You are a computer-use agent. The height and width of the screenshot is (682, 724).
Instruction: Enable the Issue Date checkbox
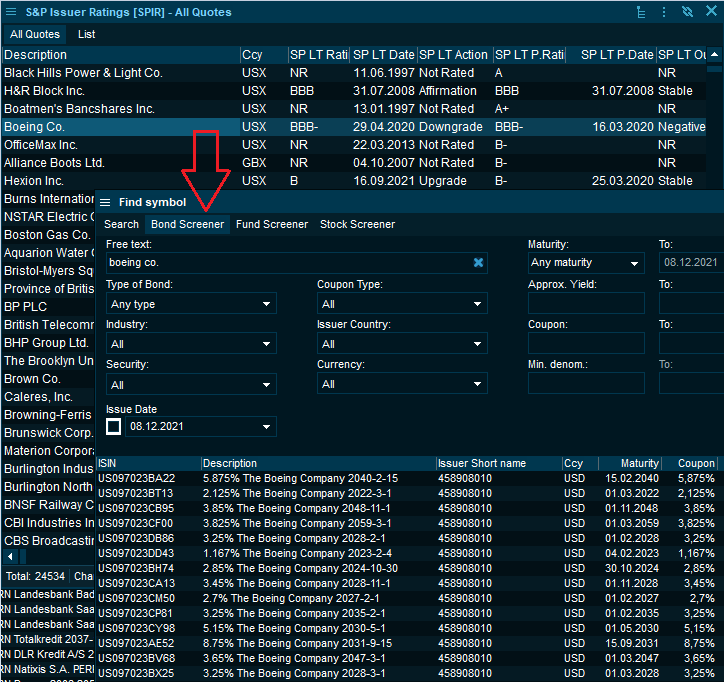coord(114,427)
